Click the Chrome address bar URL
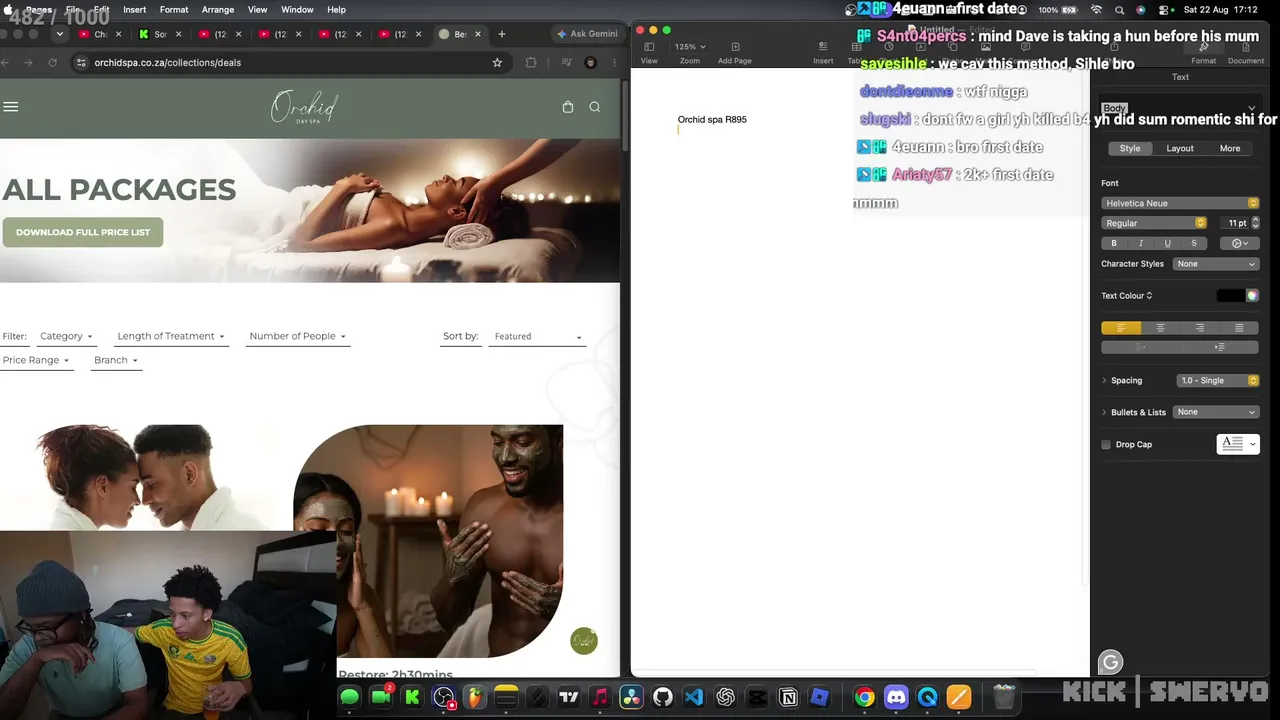 167,62
